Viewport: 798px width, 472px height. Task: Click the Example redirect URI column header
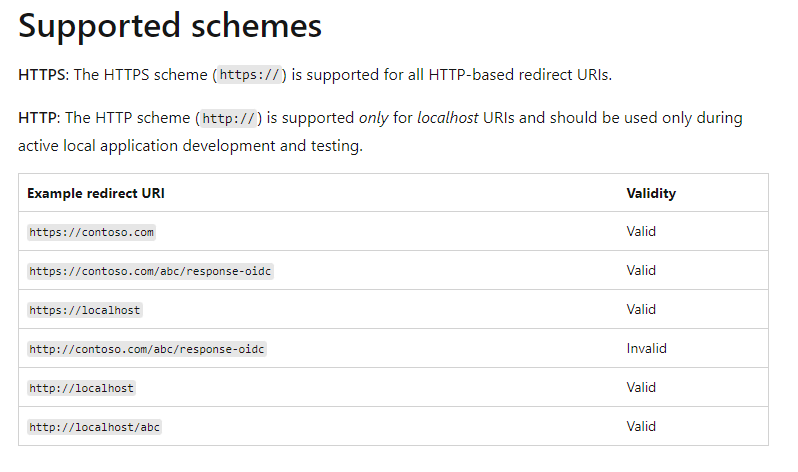pos(96,193)
